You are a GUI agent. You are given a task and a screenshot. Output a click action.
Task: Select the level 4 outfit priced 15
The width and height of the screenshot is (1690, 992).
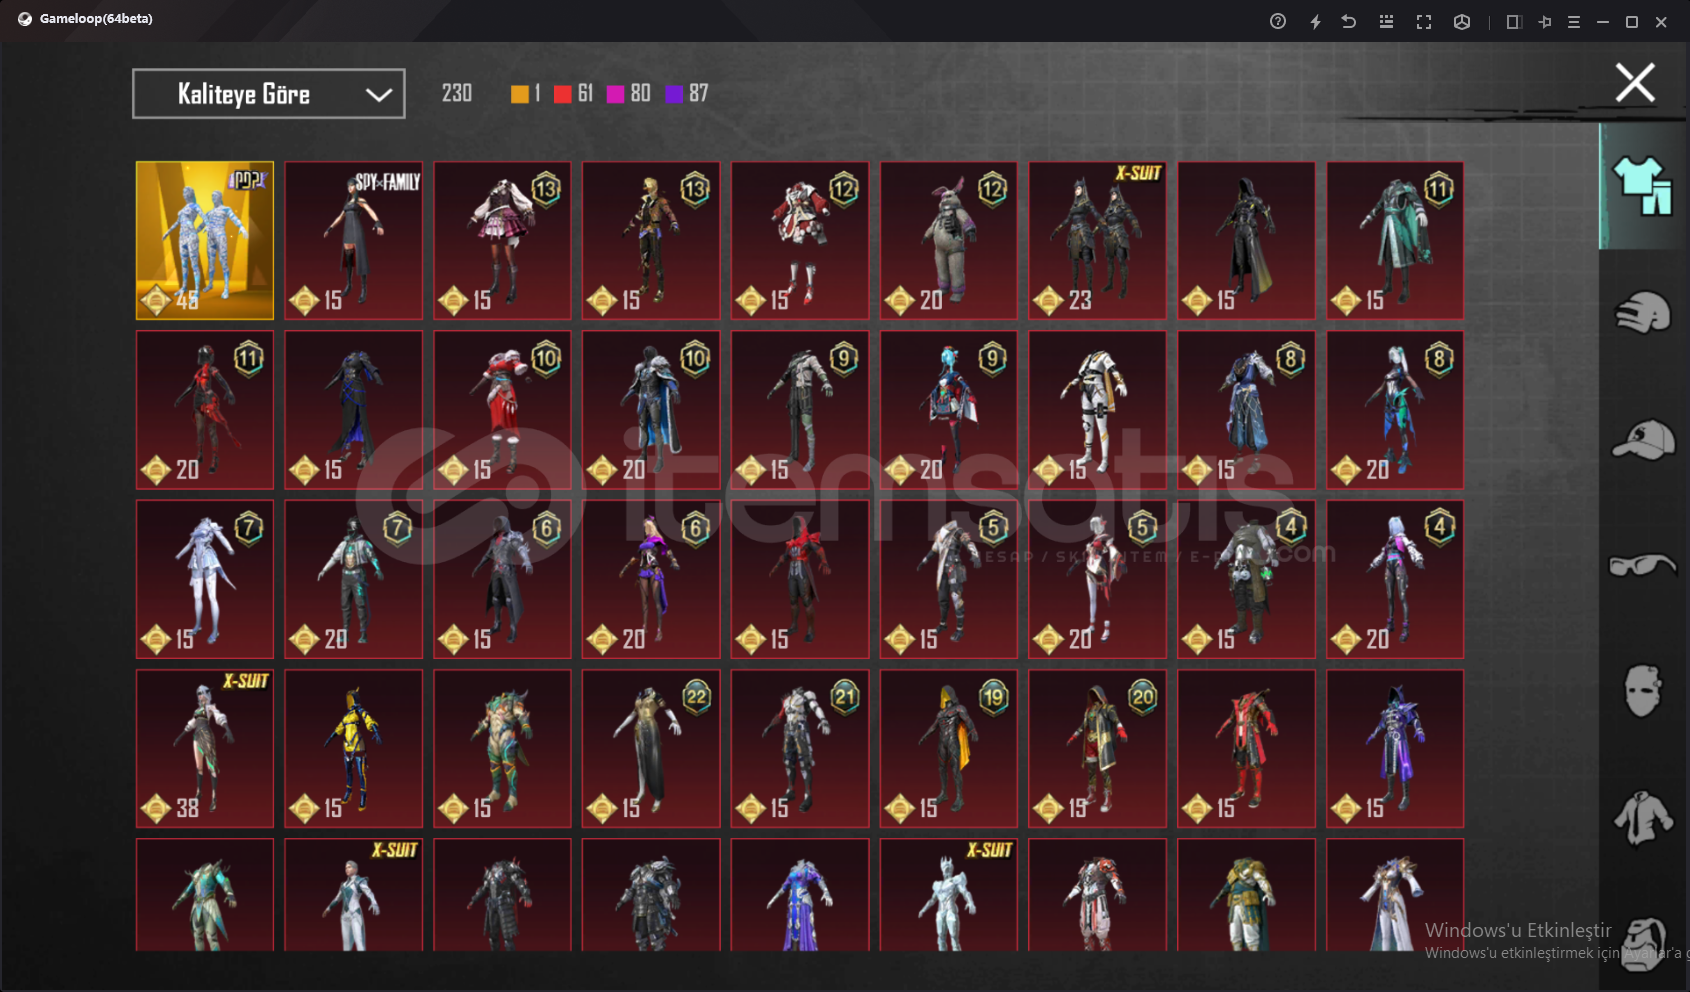tap(1246, 580)
